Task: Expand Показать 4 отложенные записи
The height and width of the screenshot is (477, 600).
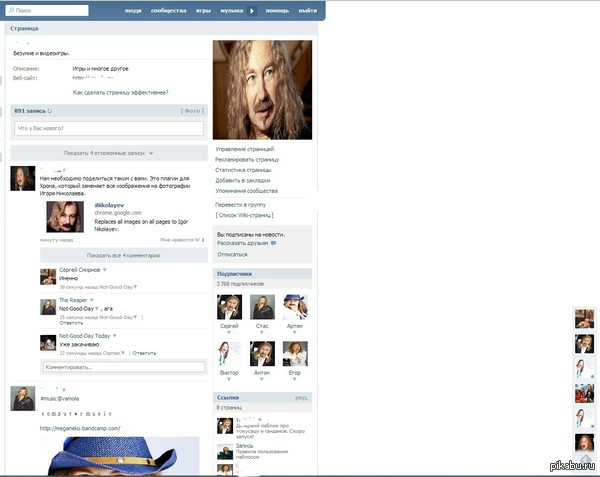Action: pyautogui.click(x=109, y=153)
